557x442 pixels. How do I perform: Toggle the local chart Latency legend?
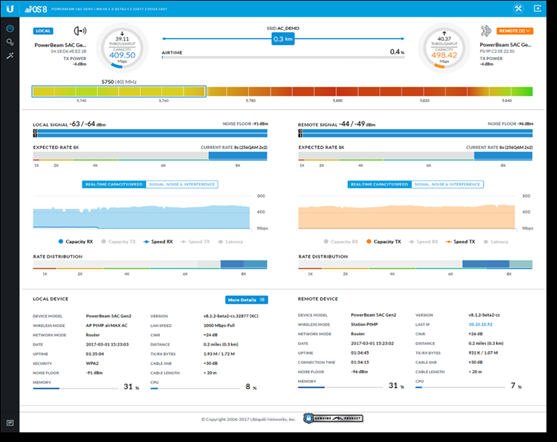[231, 242]
